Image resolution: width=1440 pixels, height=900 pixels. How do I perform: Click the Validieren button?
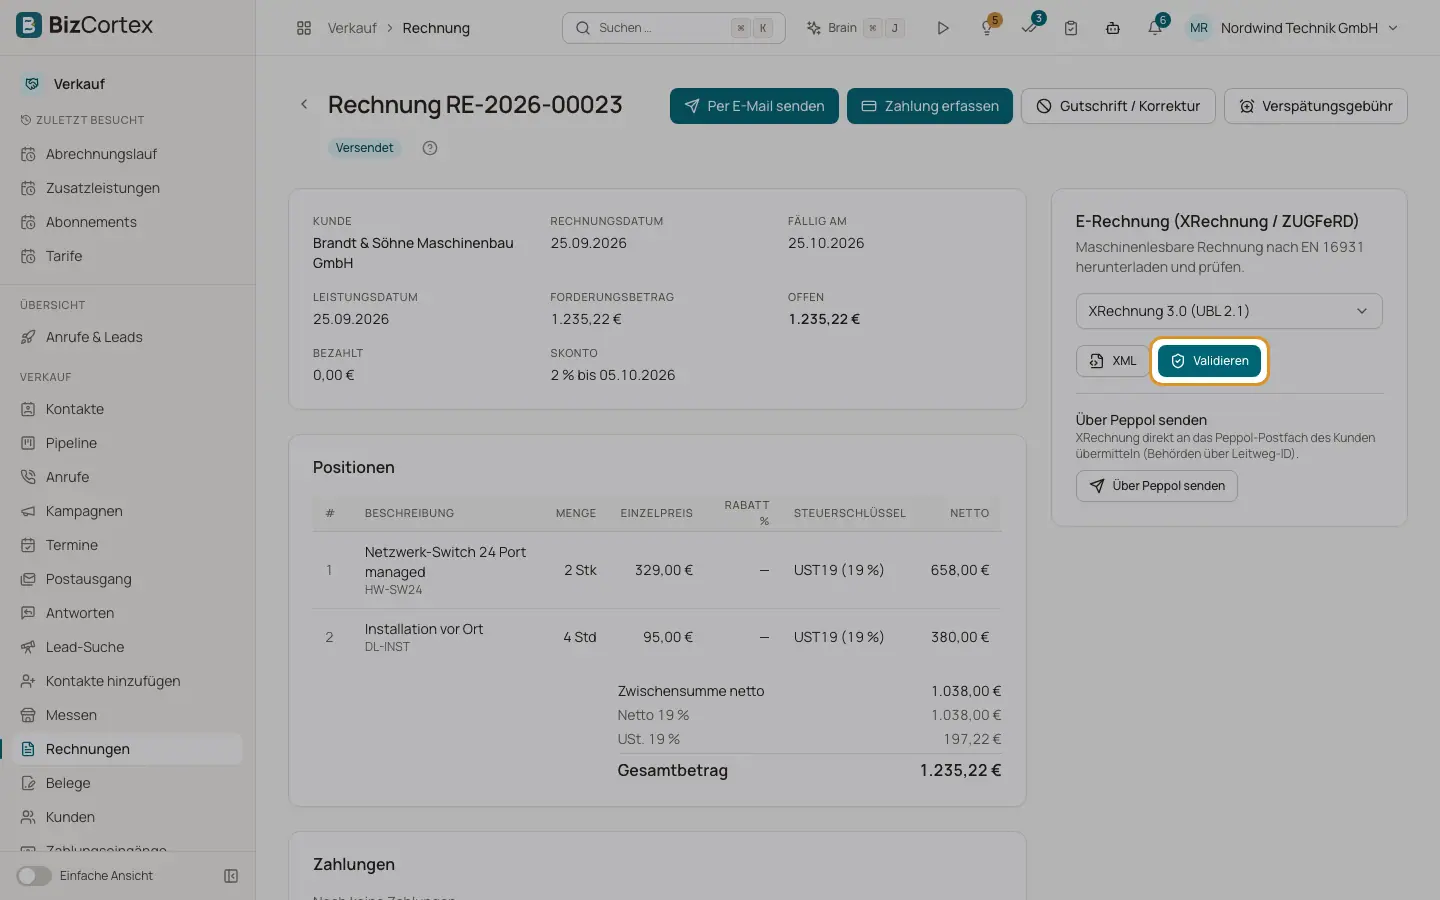[1209, 361]
